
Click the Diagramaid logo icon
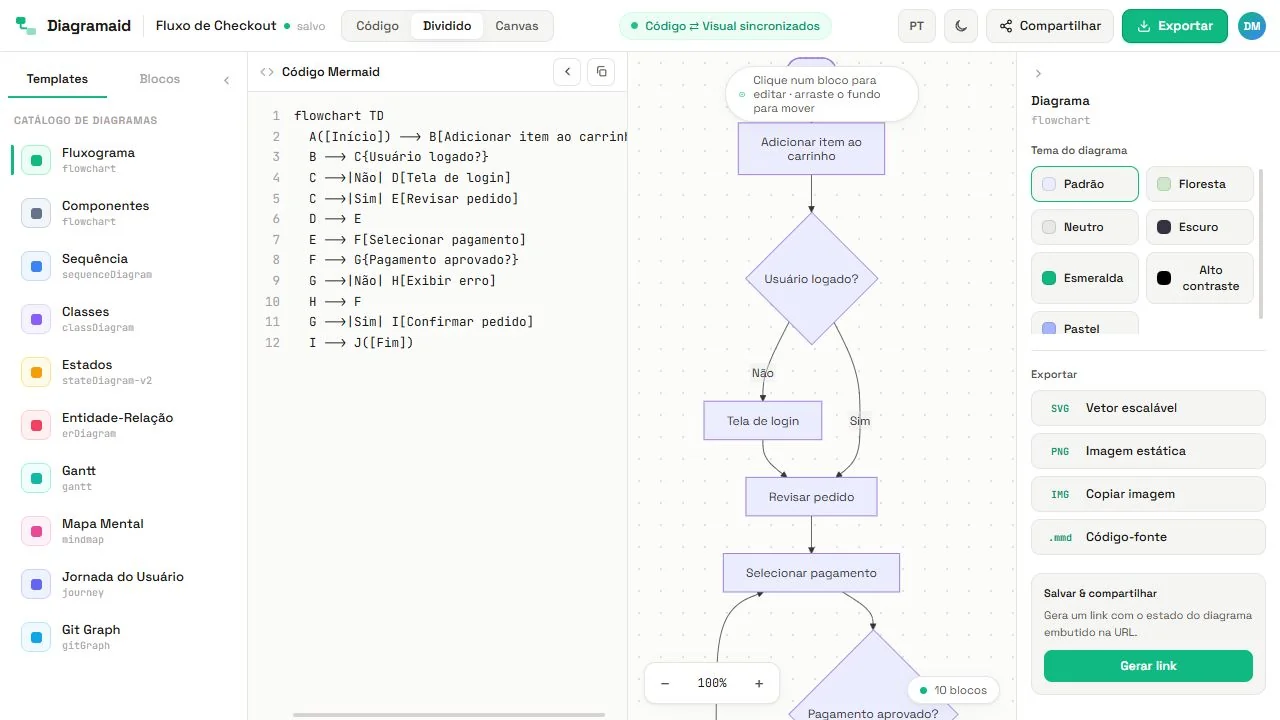[26, 26]
